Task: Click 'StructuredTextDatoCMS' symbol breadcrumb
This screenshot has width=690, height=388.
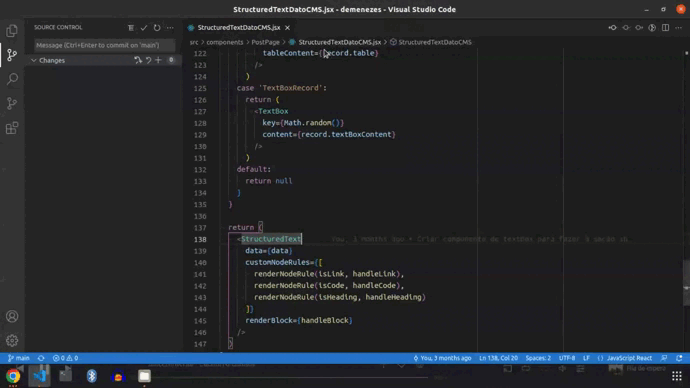Action: [434, 42]
